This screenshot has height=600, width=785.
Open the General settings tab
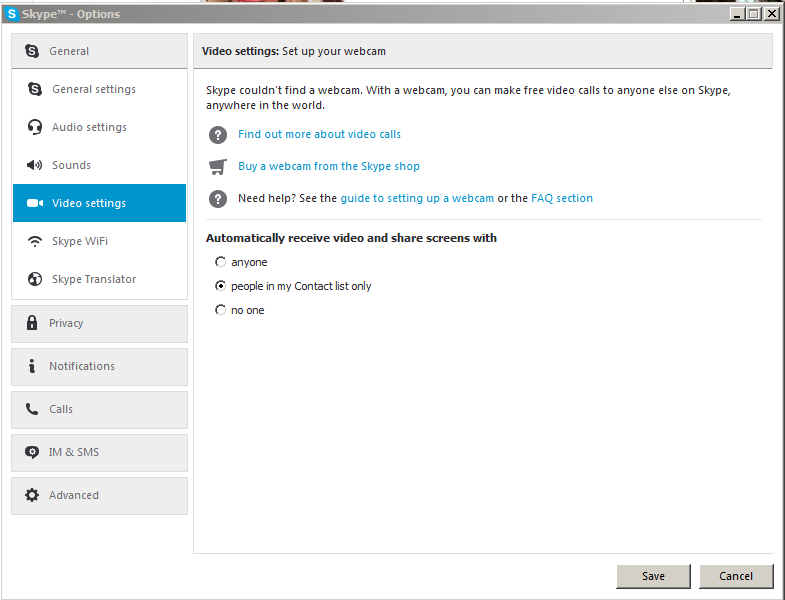tap(94, 89)
